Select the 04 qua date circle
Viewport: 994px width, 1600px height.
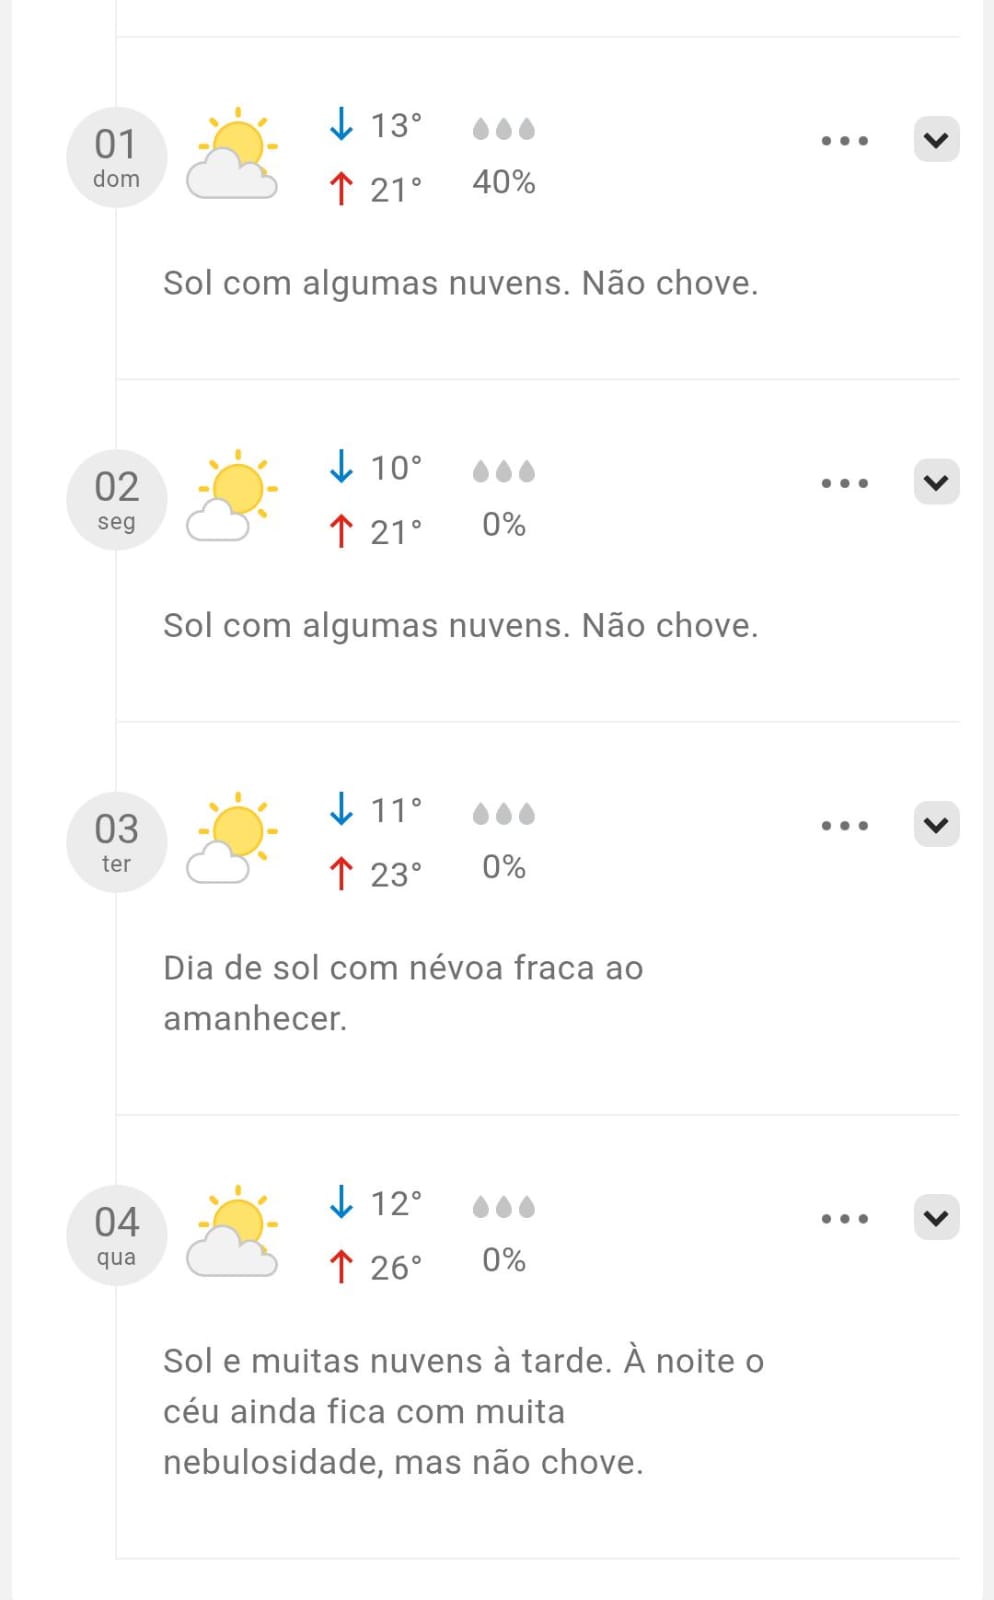point(116,1235)
